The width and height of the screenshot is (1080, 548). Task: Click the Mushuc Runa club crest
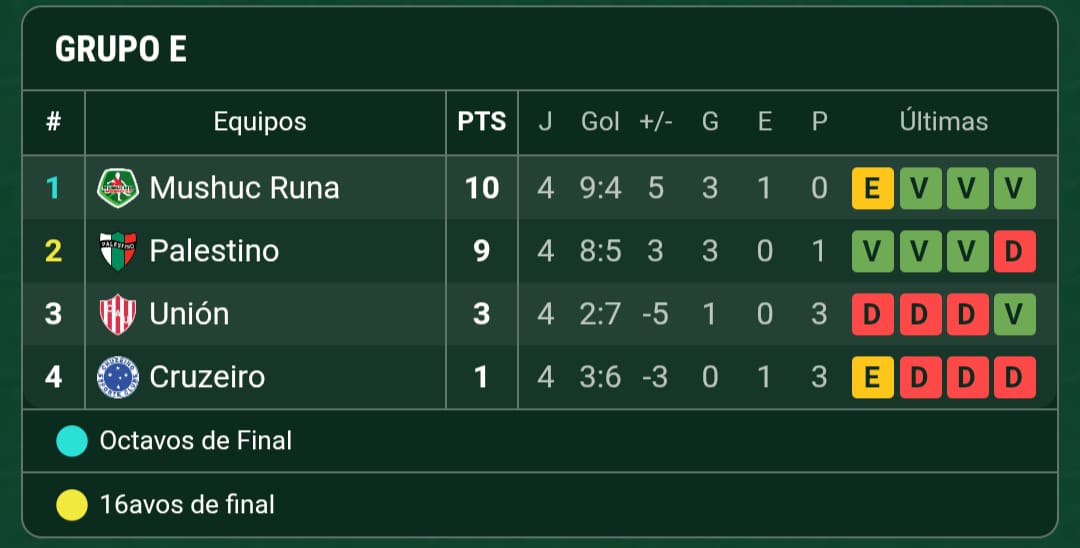(x=117, y=188)
